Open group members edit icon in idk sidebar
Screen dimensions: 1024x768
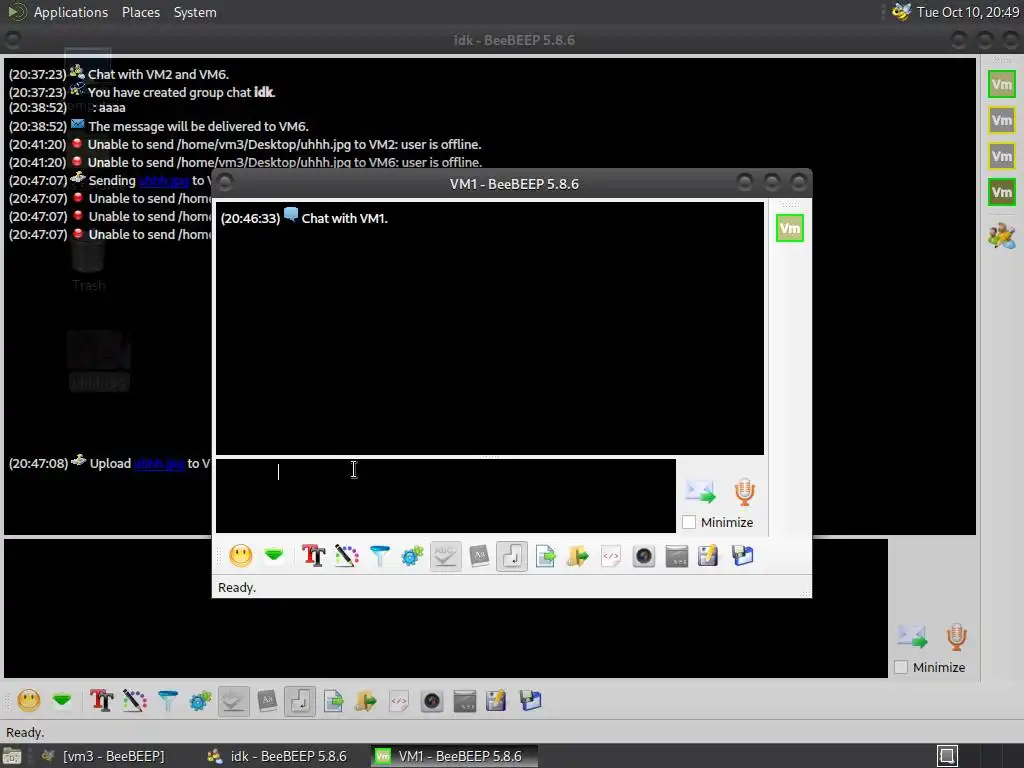tap(1002, 236)
